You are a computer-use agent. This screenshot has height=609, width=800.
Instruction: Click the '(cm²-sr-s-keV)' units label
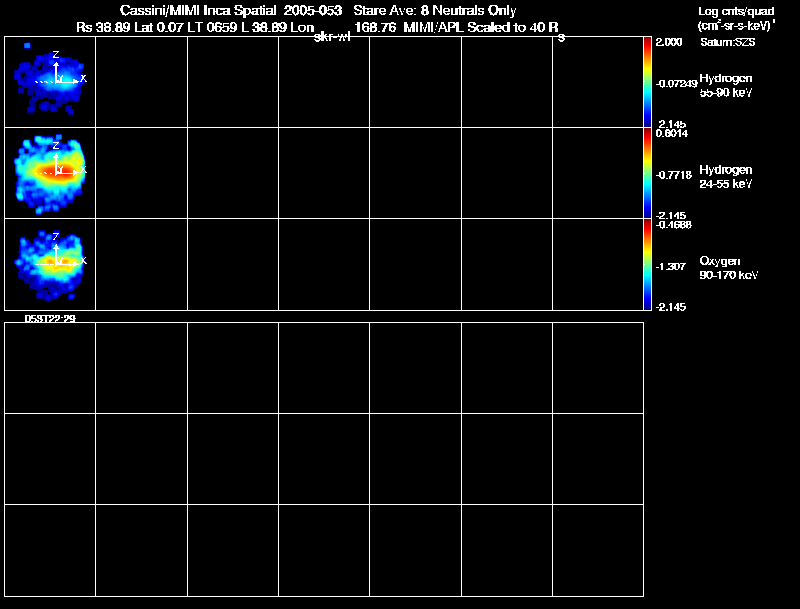pos(736,26)
